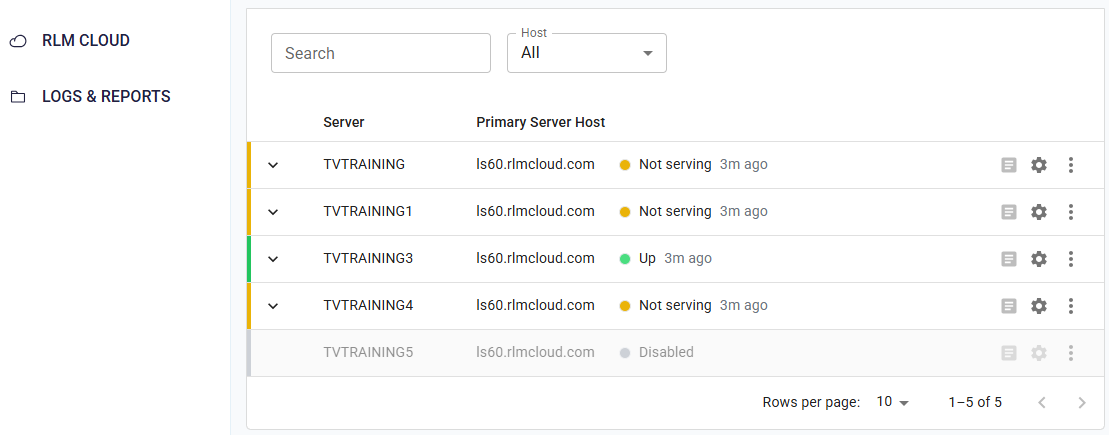Go to the next page arrow

pyautogui.click(x=1081, y=403)
